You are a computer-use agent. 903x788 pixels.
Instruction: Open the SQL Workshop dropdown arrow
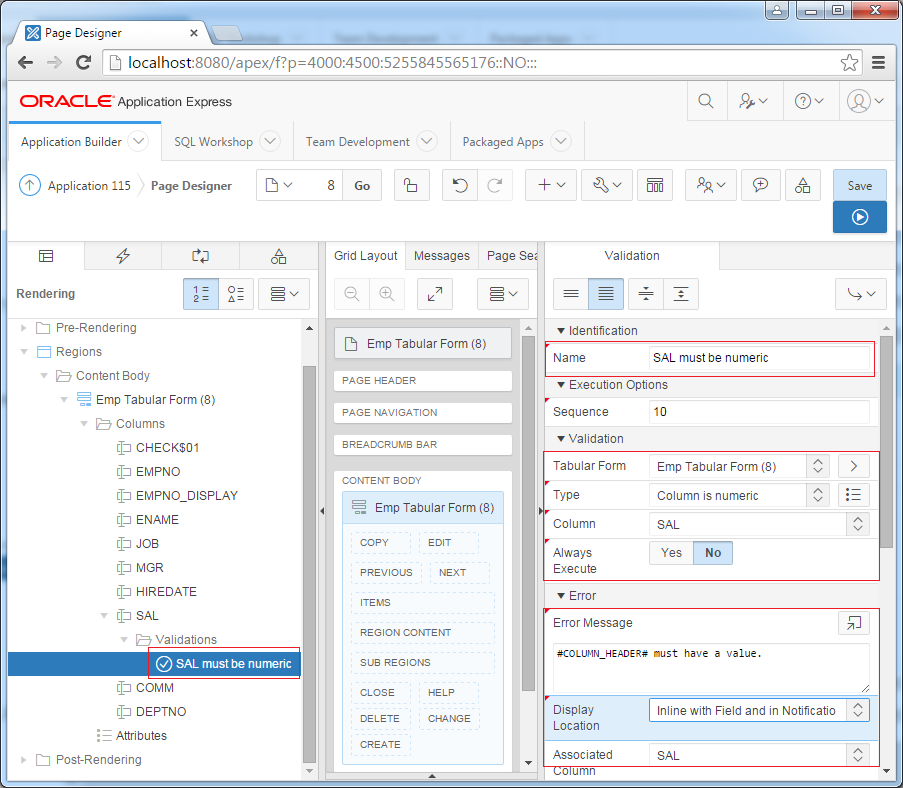coord(270,141)
